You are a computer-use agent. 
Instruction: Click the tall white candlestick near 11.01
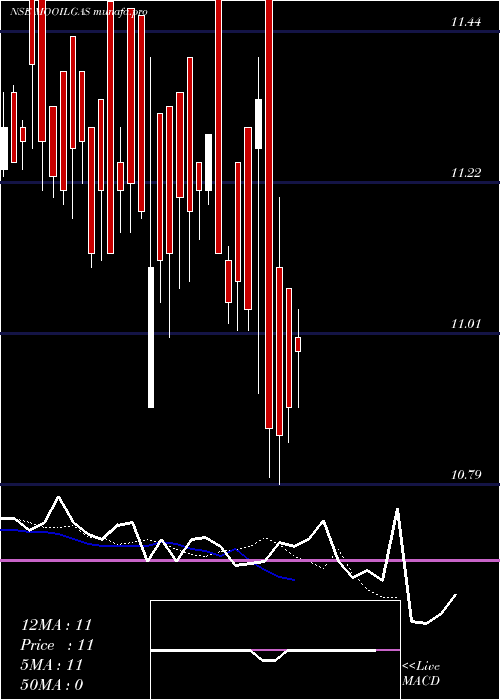coord(151,337)
